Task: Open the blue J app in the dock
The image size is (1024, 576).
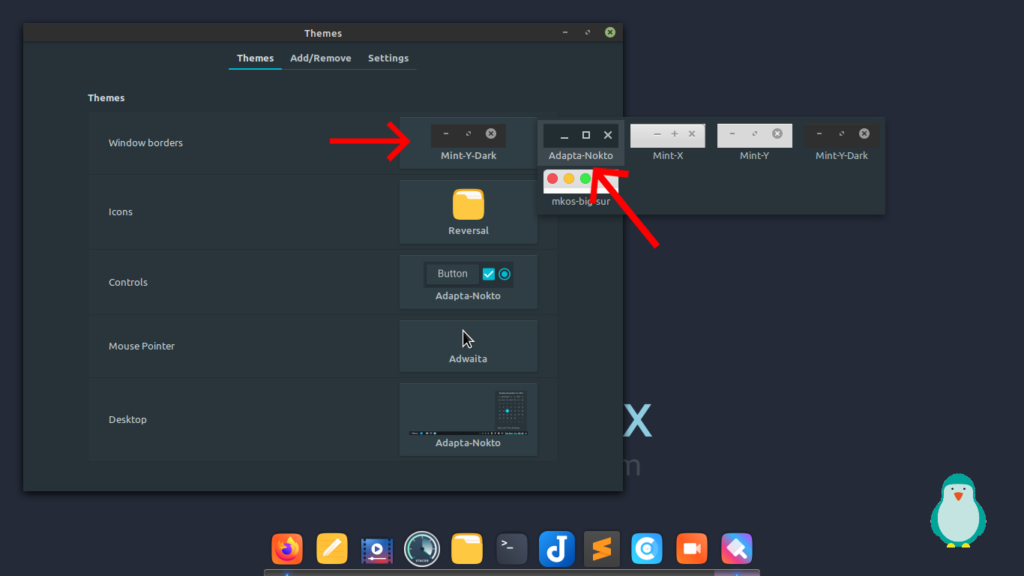Action: tap(556, 549)
